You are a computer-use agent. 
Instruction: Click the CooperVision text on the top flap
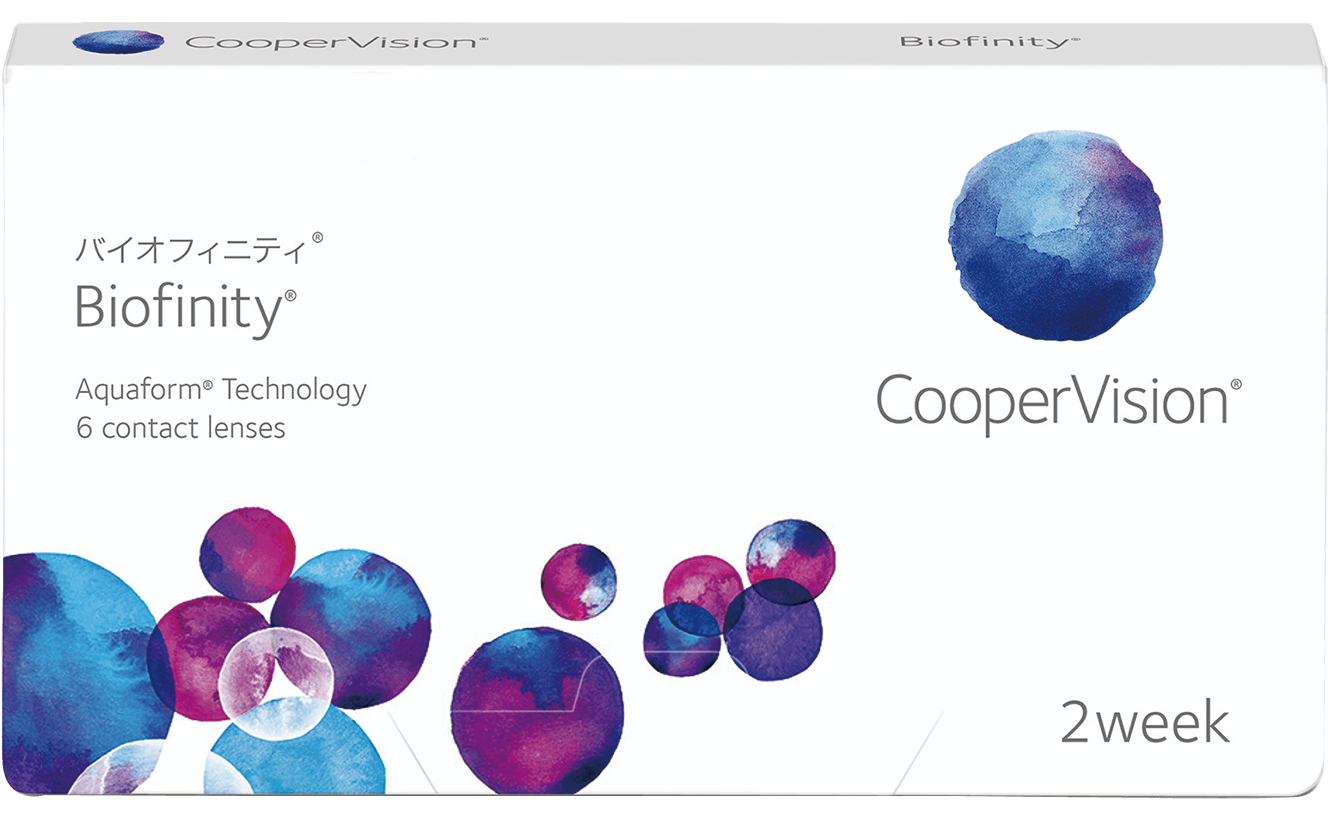[336, 43]
